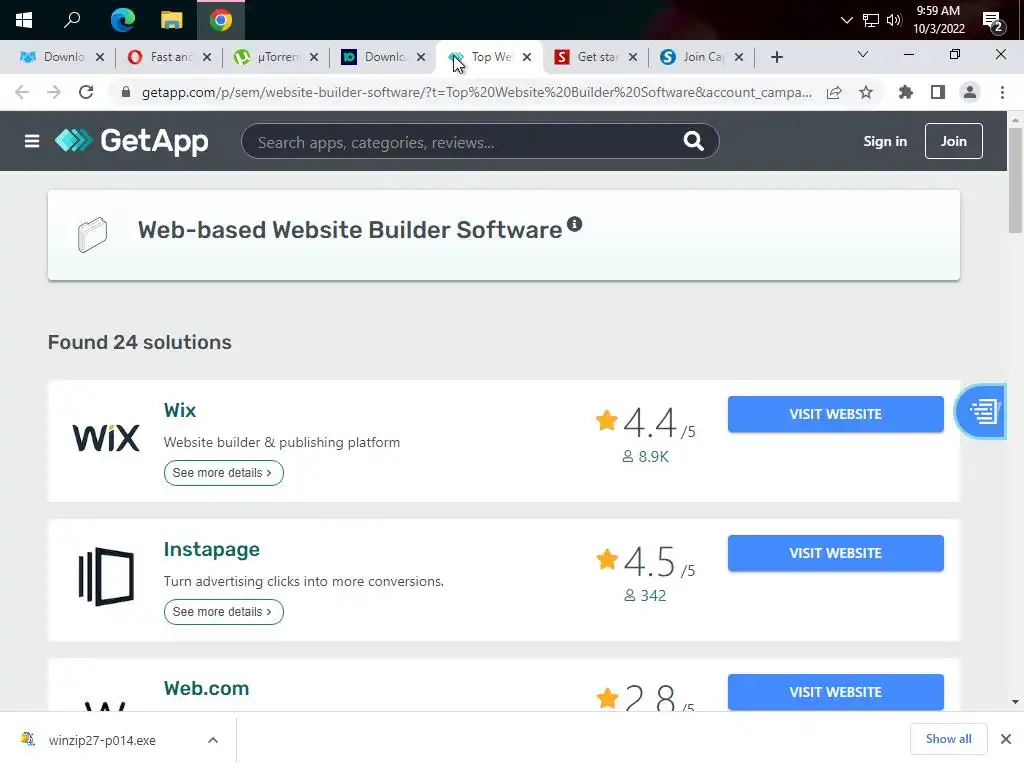Open the Chrome profile avatar
Screen dimensions: 1024x768
pyautogui.click(x=969, y=92)
